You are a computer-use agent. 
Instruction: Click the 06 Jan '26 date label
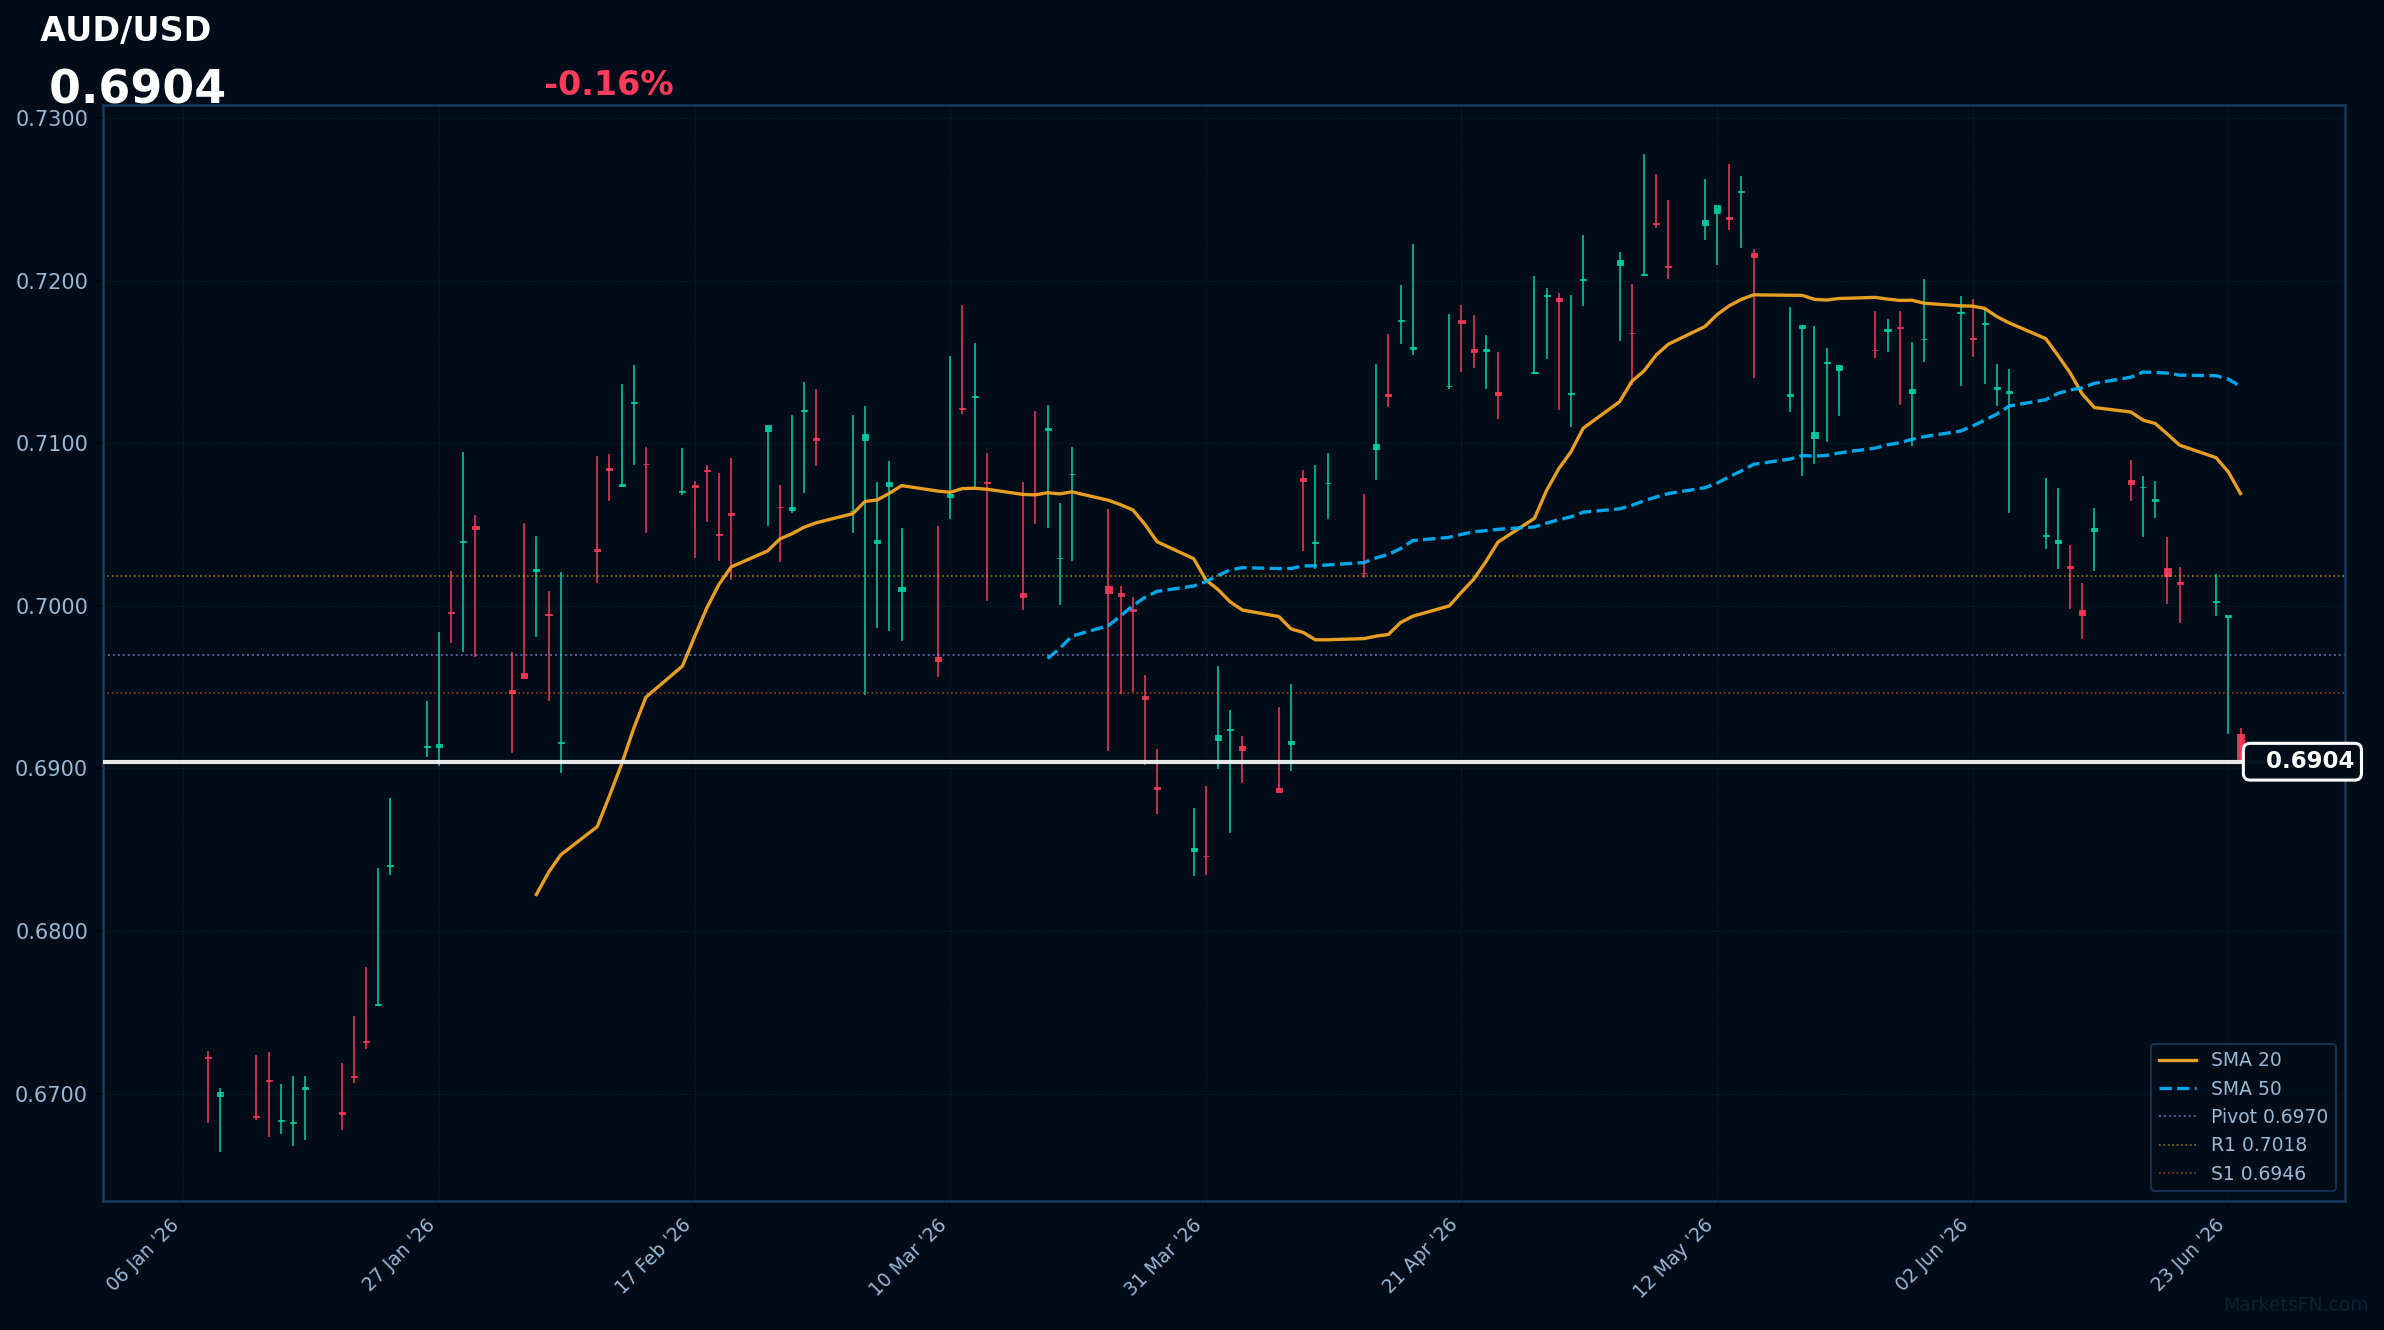(x=143, y=1254)
